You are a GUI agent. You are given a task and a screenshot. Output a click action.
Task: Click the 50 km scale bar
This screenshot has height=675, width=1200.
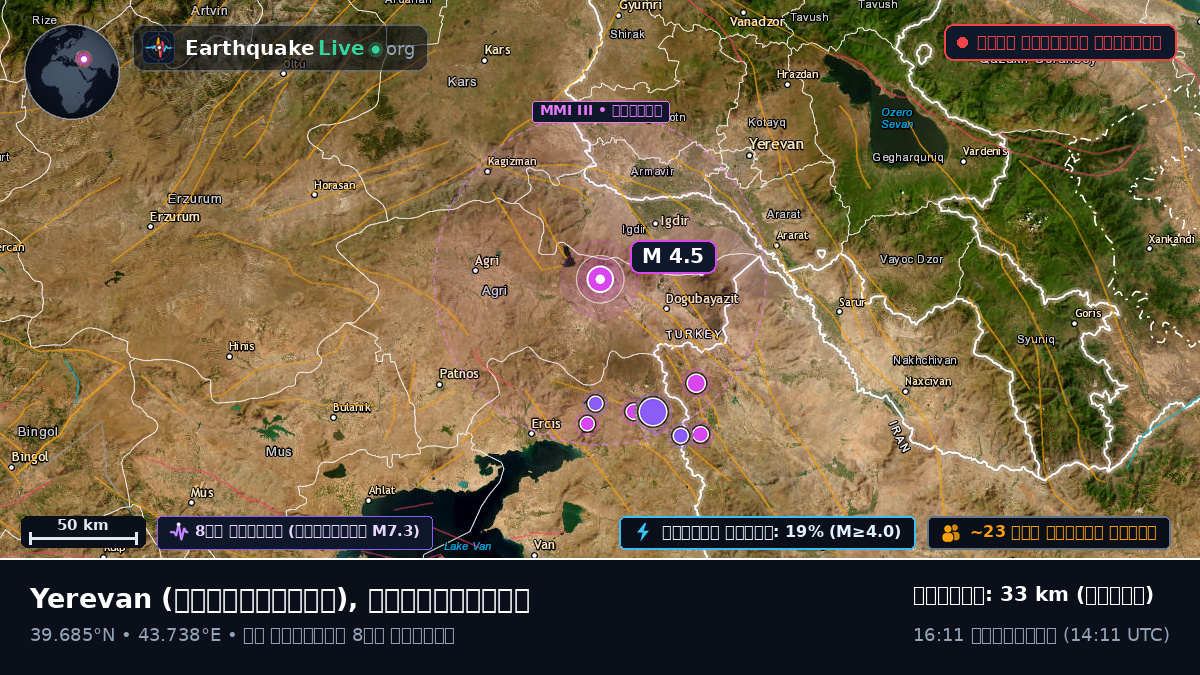83,532
